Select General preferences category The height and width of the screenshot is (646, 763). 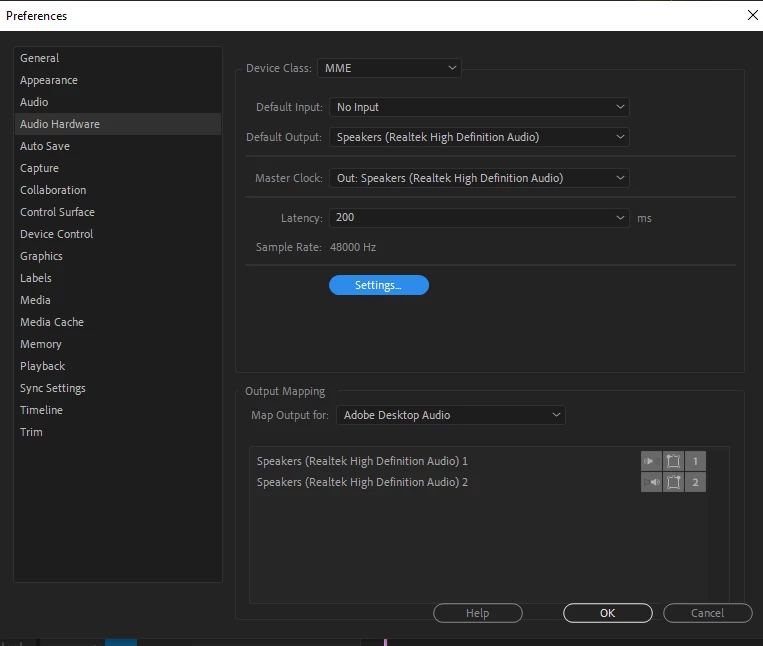pyautogui.click(x=118, y=58)
